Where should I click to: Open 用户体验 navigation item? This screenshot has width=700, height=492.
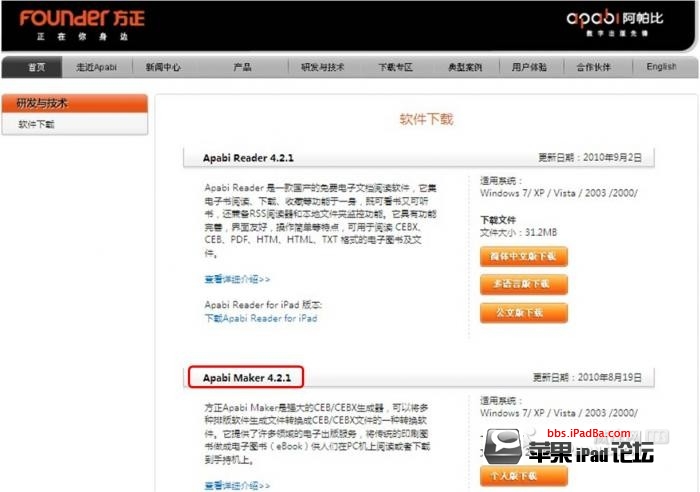[x=529, y=67]
